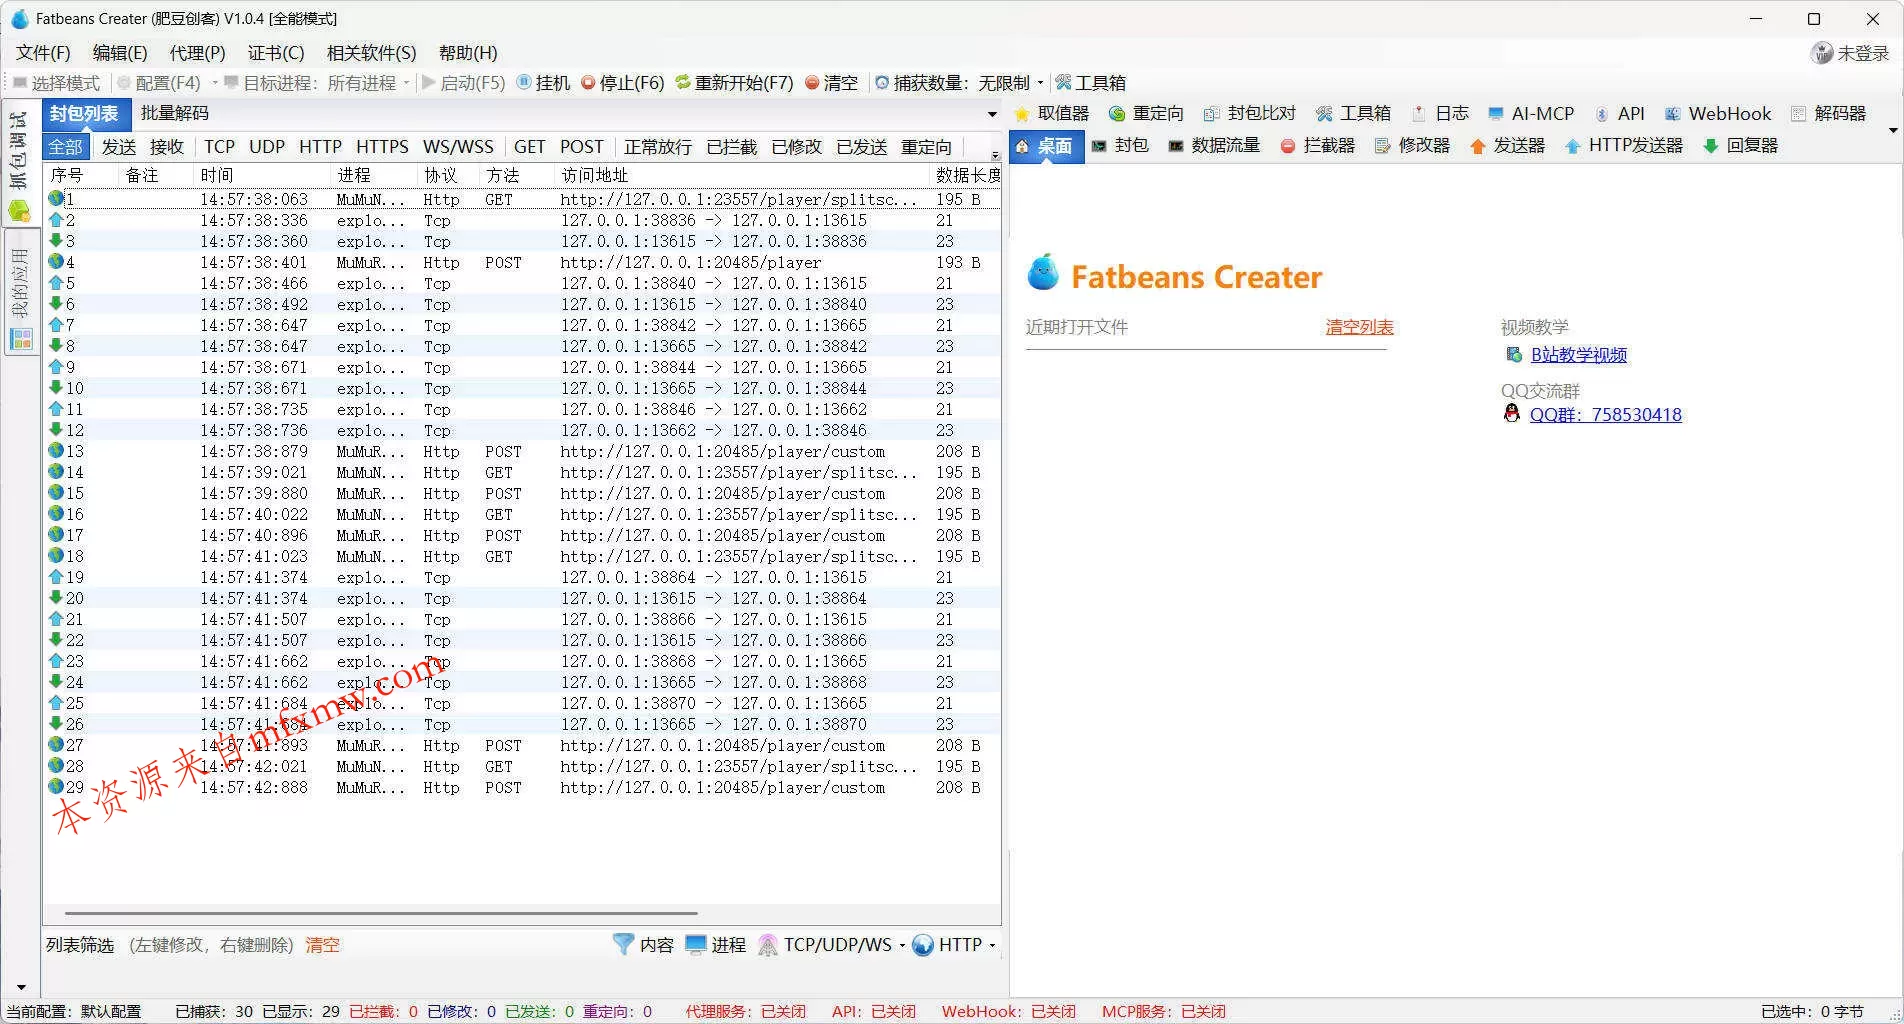Viewport: 1904px width, 1024px height.
Task: Filter packet list by TCP
Action: (220, 147)
